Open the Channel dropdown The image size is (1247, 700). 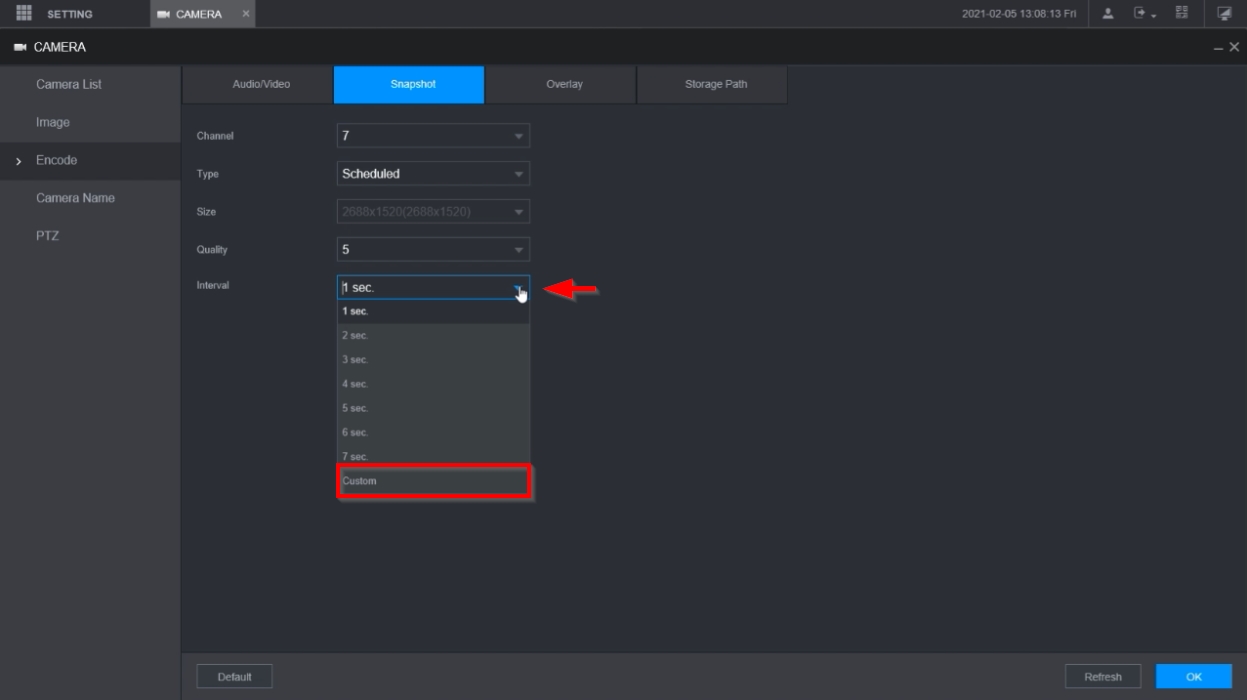tap(433, 135)
